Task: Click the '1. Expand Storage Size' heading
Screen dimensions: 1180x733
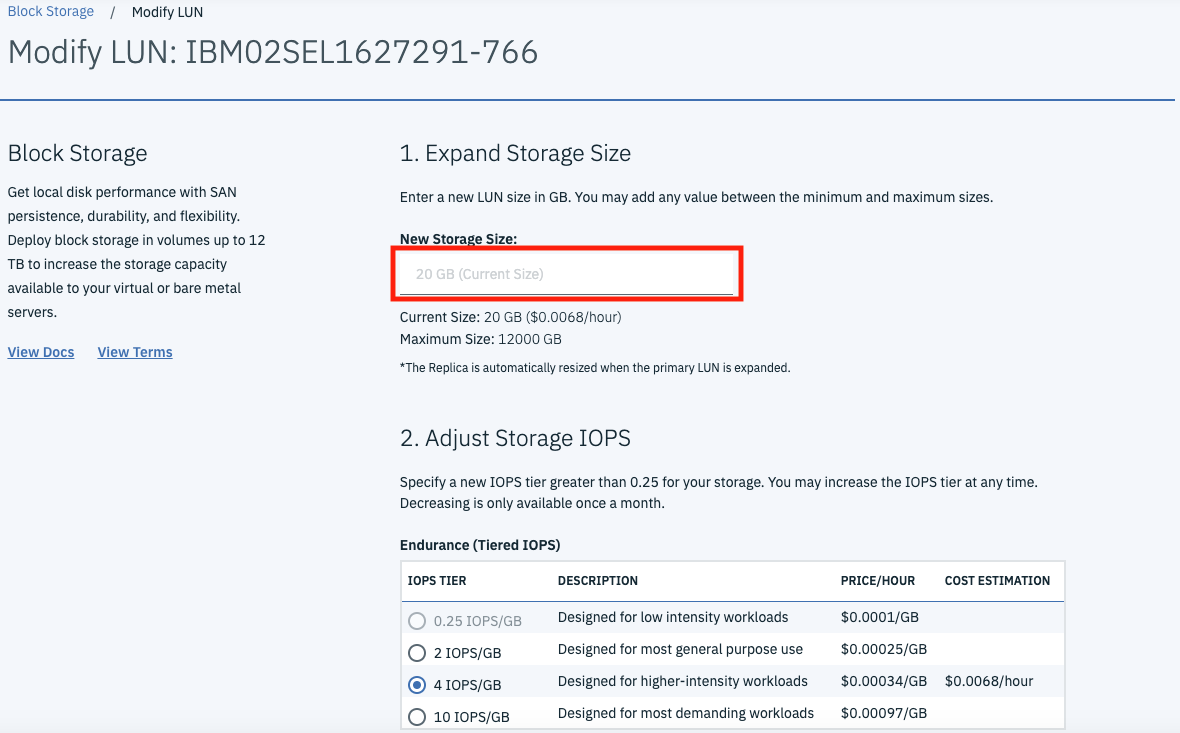Action: pos(515,154)
